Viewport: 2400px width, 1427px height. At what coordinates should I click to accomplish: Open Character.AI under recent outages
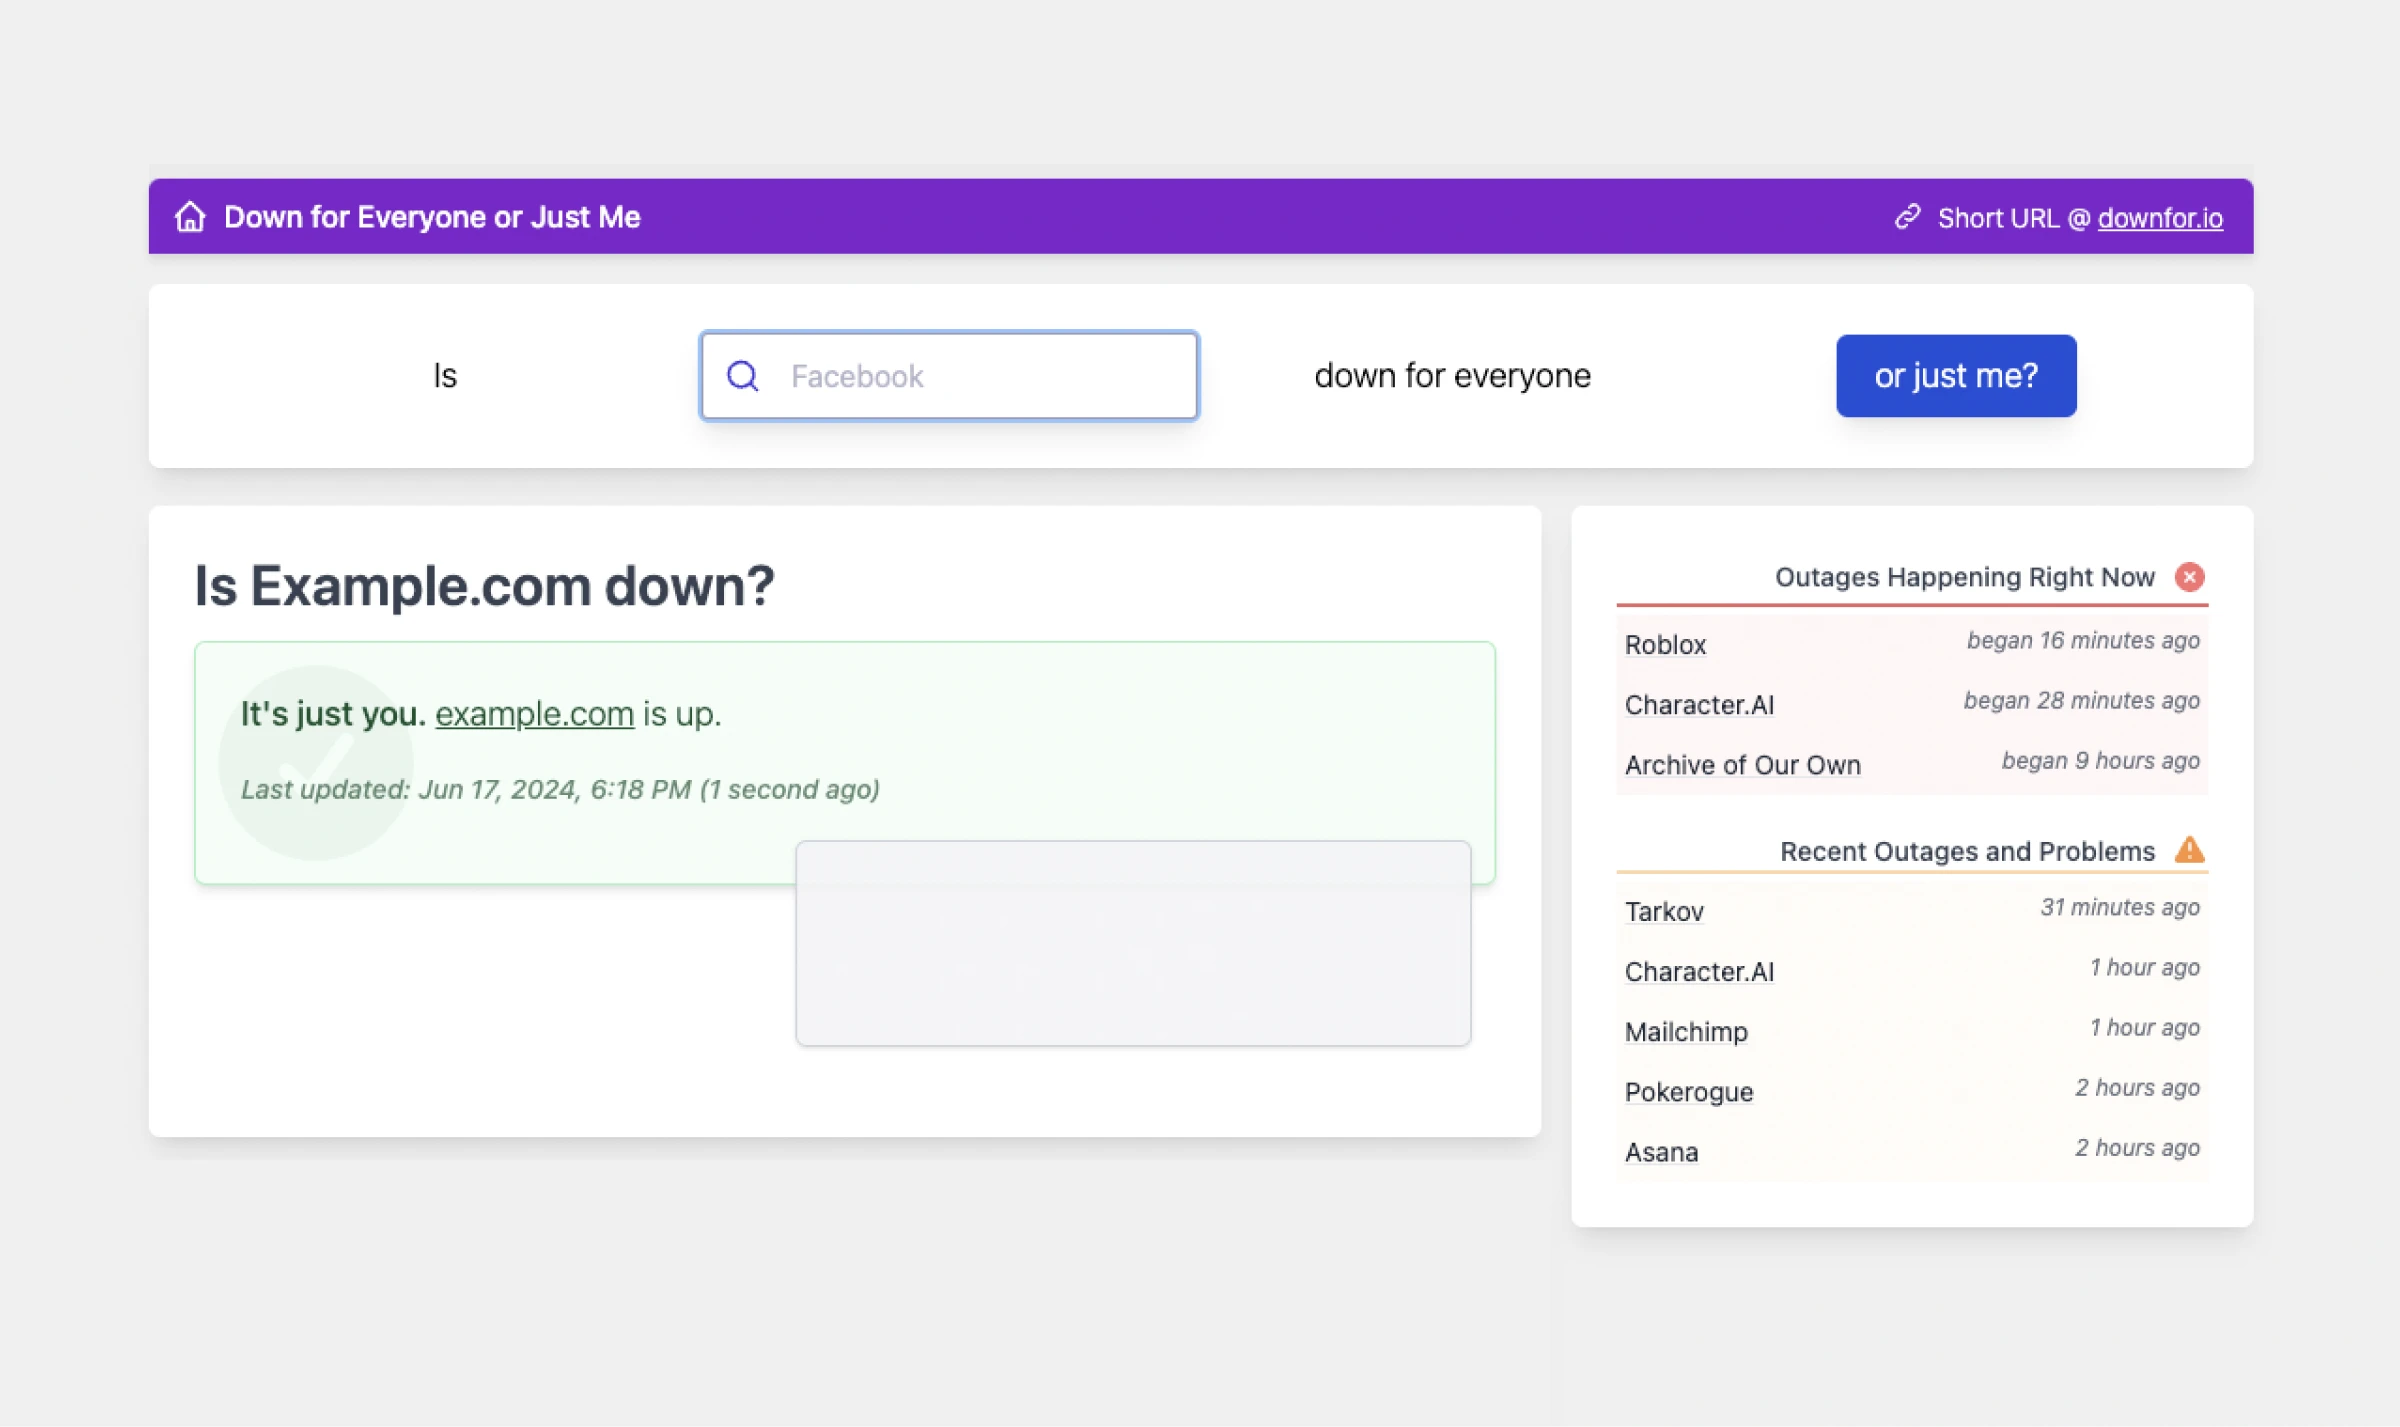1699,971
